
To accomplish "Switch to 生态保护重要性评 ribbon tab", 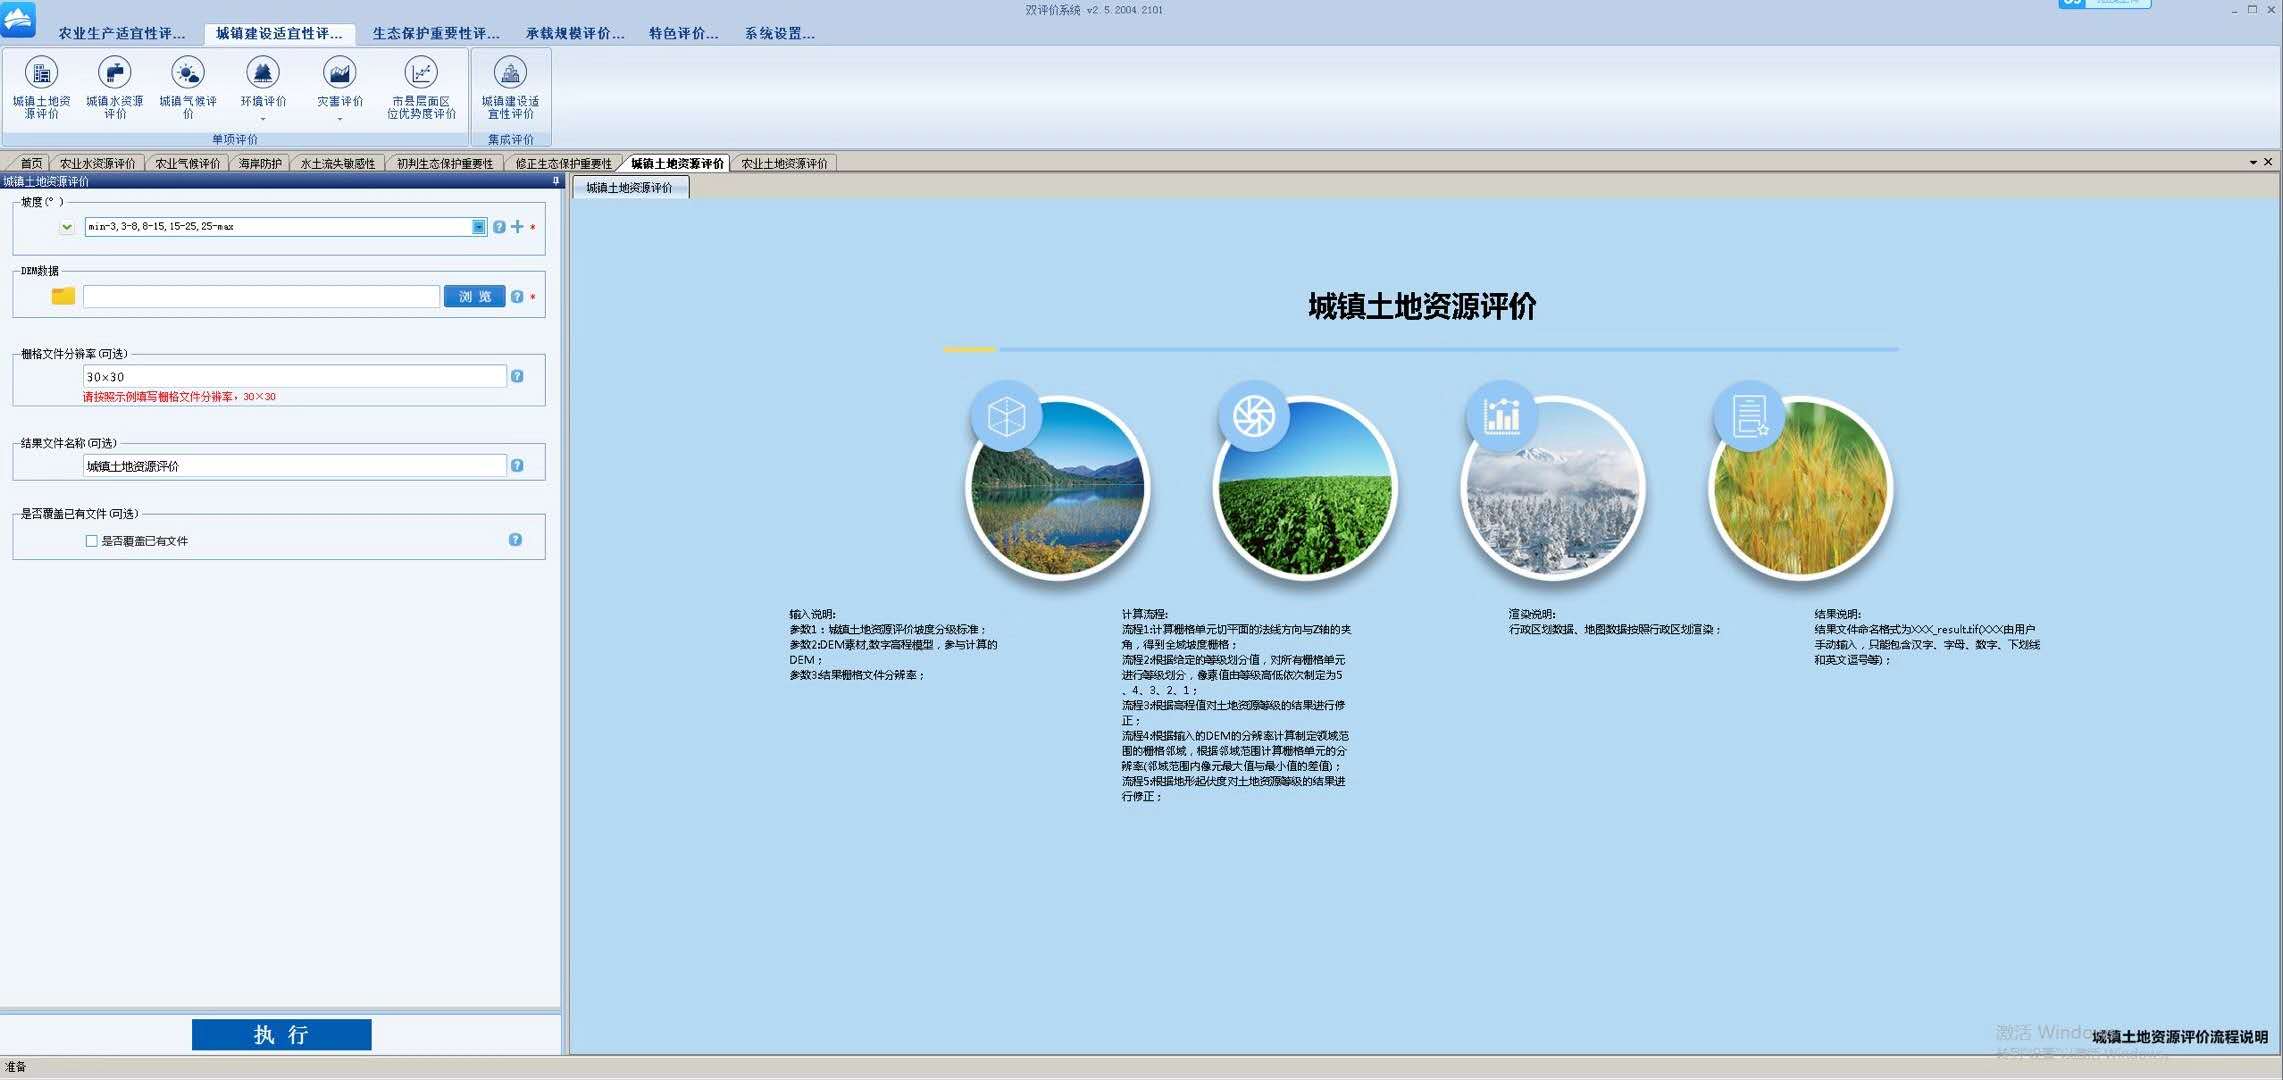I will [x=436, y=33].
